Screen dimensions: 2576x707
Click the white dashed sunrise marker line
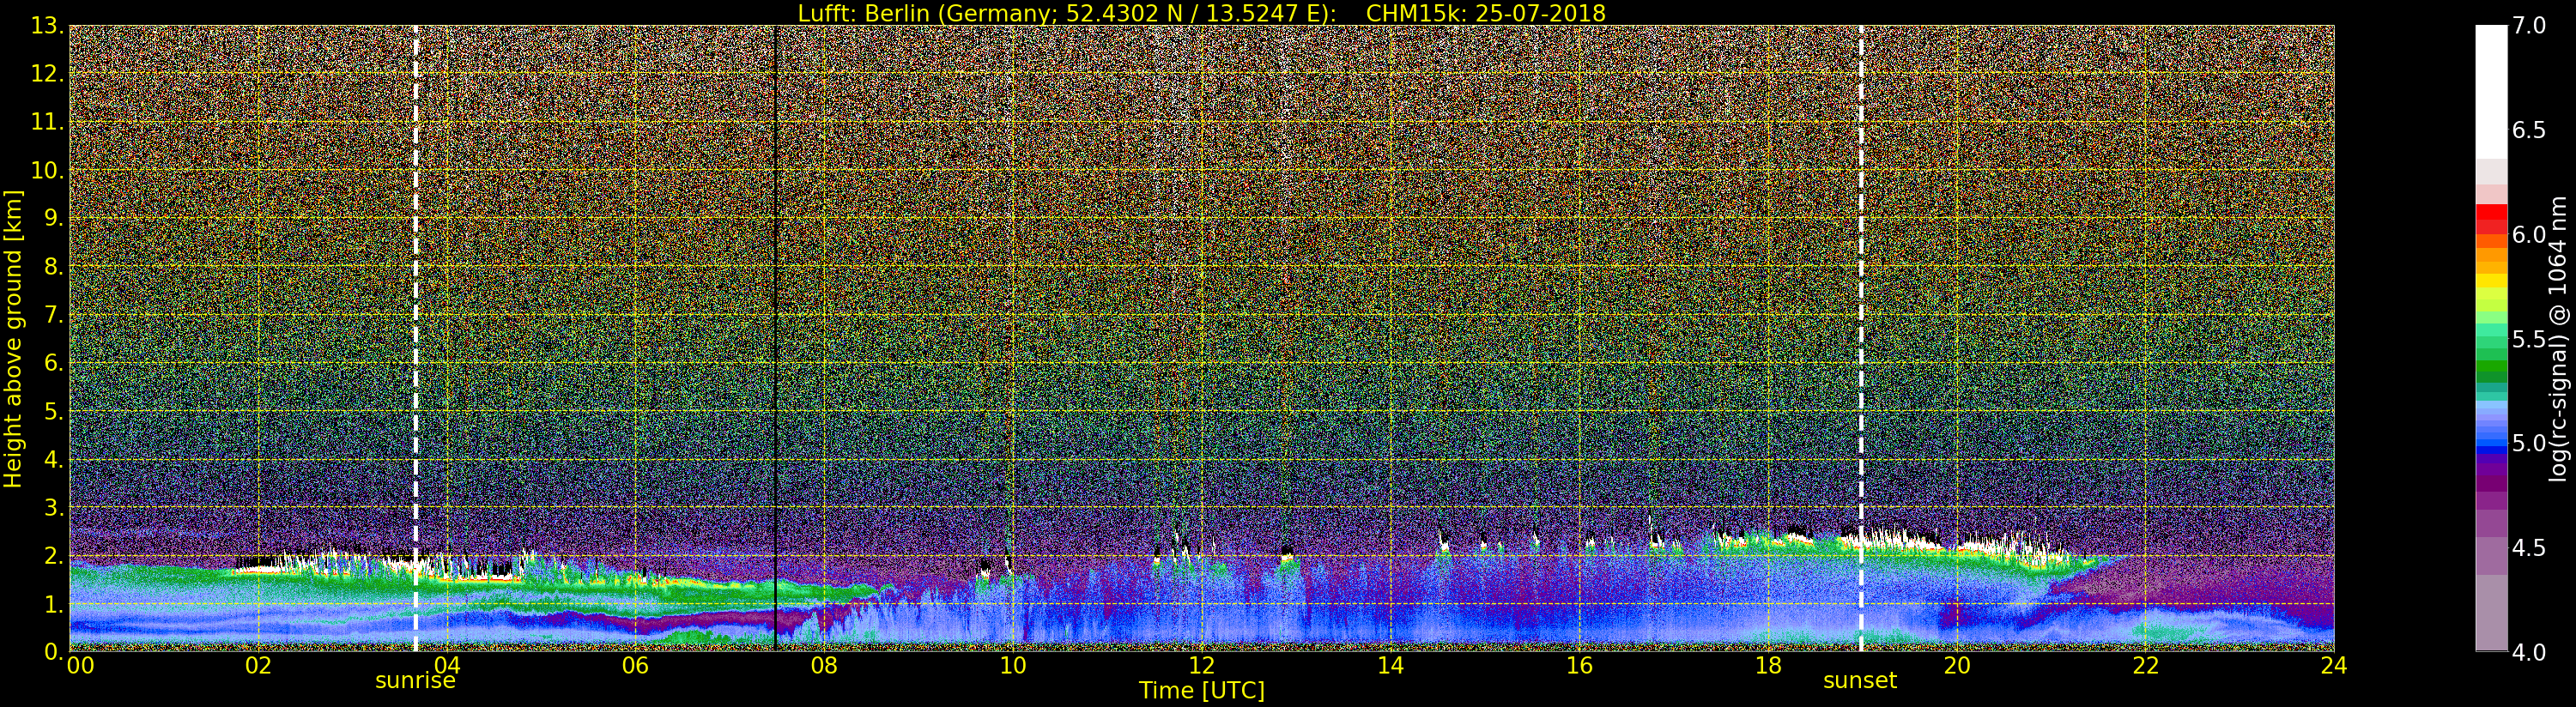[x=416, y=338]
